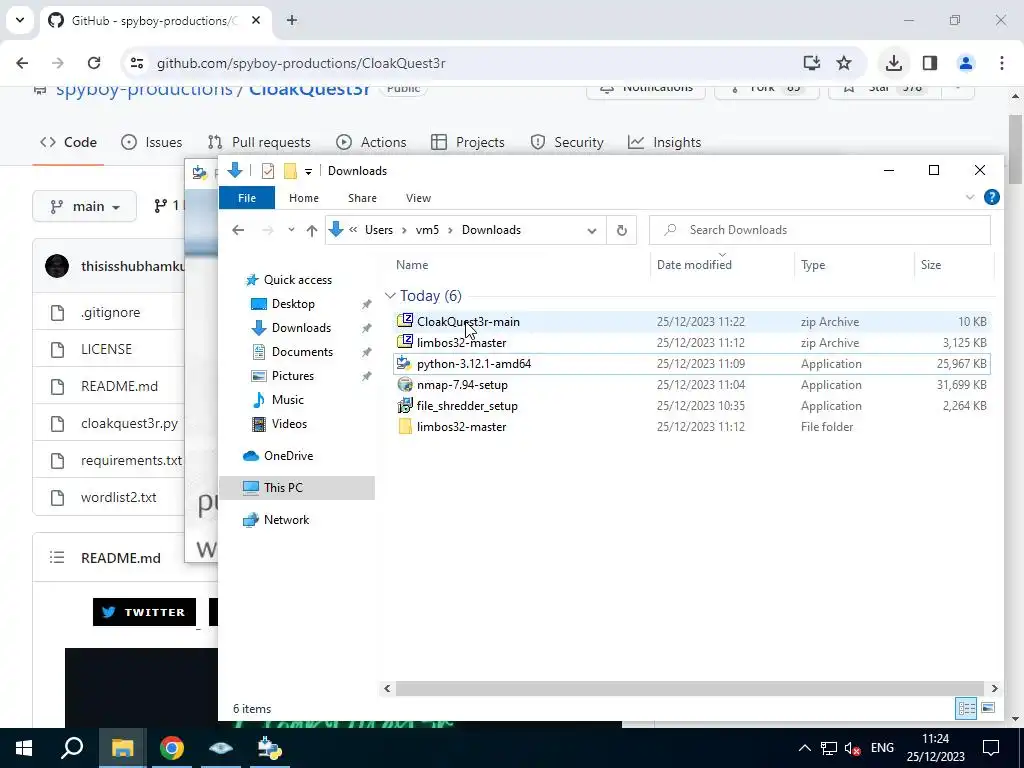Click Explorer horizontal scrollbar track
Screen dimensions: 1024x768
690,688
